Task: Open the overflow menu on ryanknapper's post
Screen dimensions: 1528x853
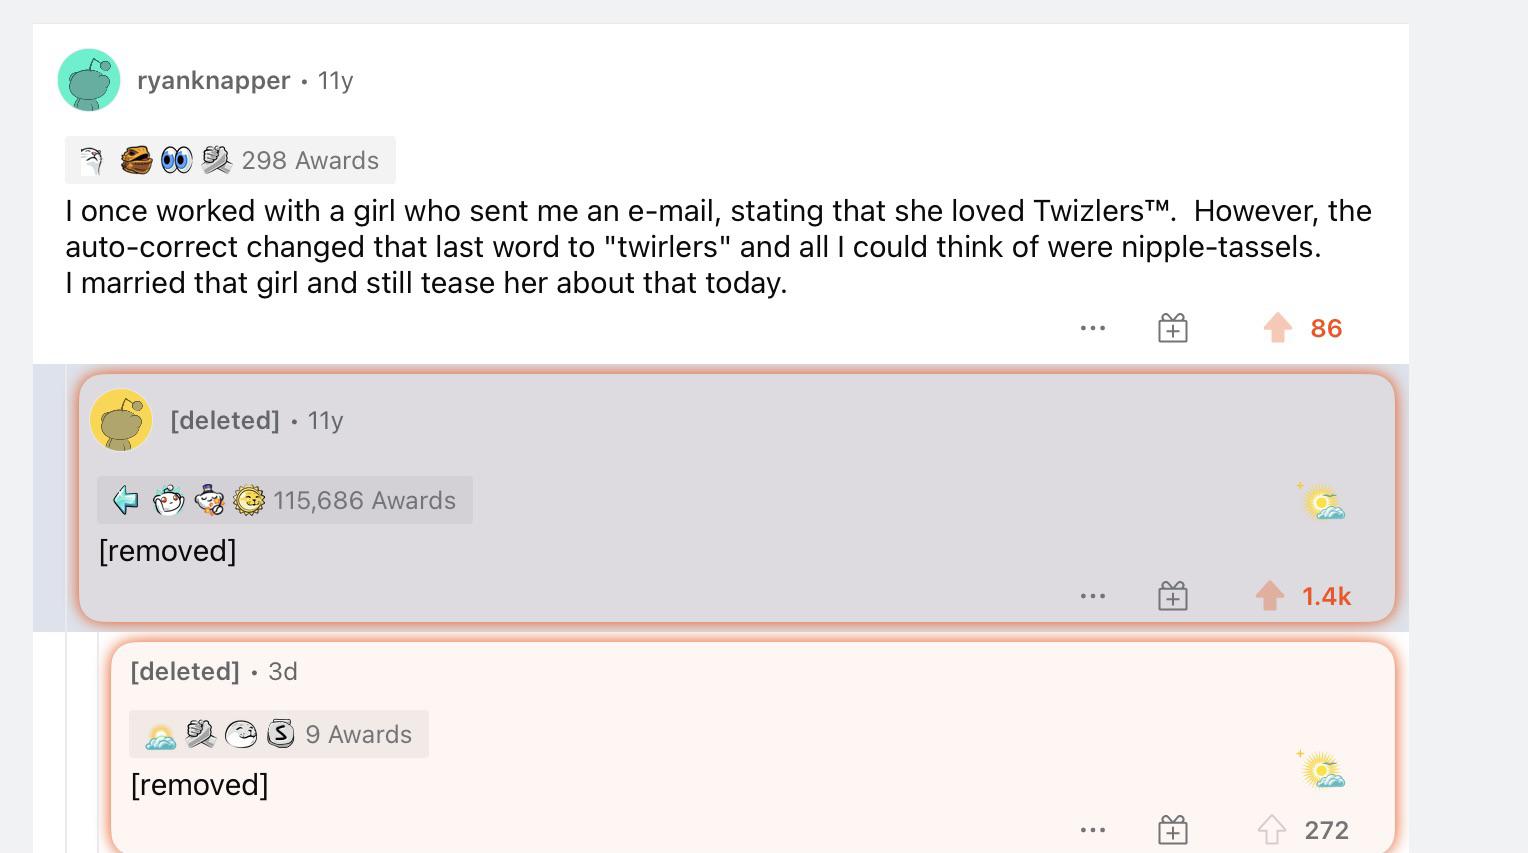Action: [1092, 327]
